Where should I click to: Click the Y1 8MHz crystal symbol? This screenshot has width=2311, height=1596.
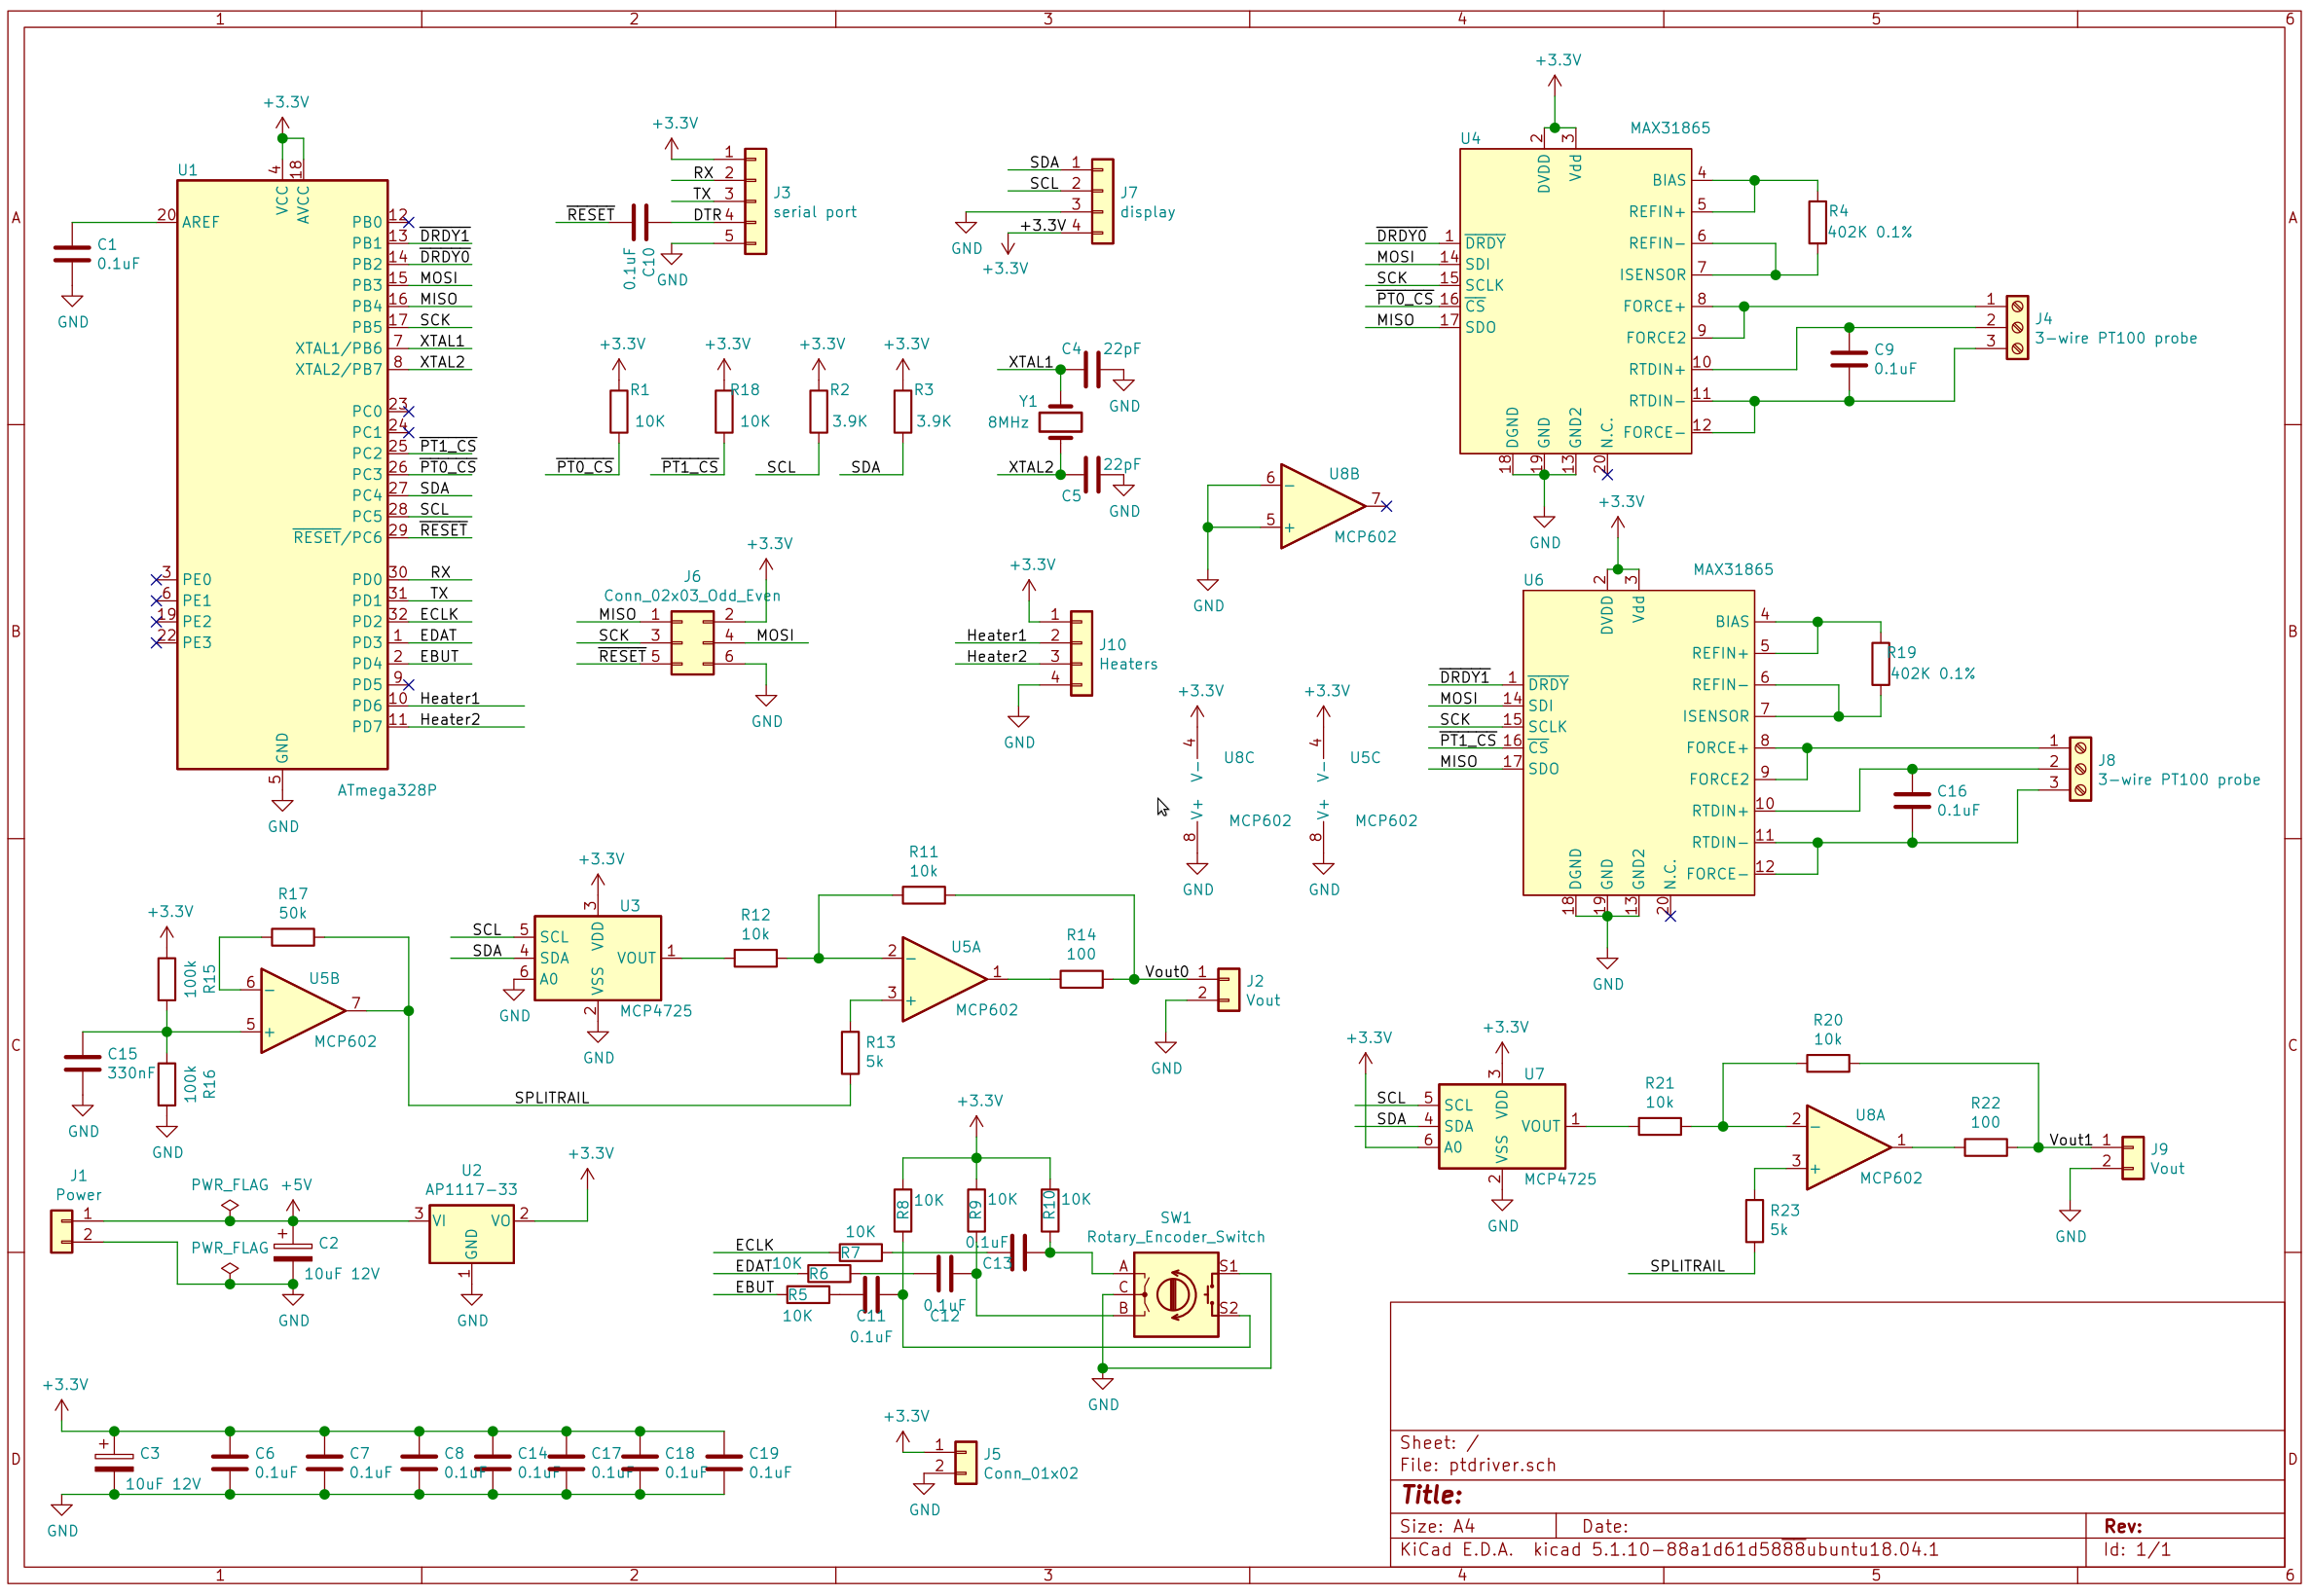click(1060, 421)
